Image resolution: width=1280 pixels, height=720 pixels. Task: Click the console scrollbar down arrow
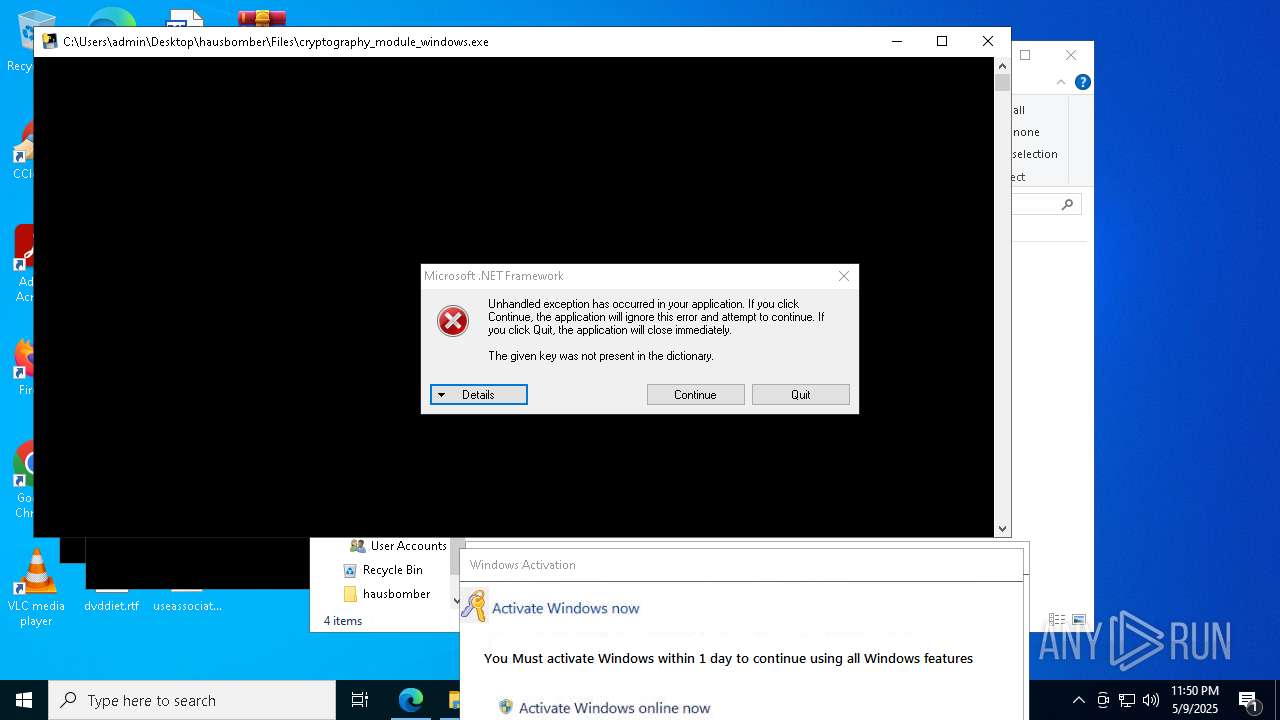tap(1002, 529)
